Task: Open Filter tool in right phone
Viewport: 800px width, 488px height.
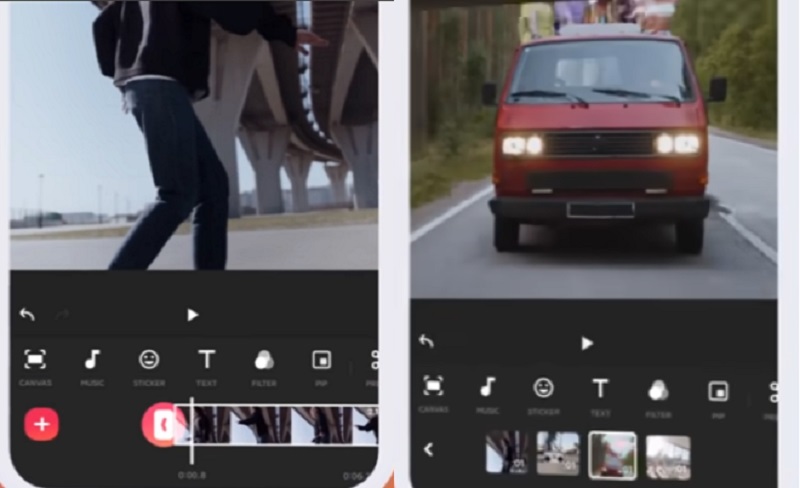Action: click(x=658, y=398)
